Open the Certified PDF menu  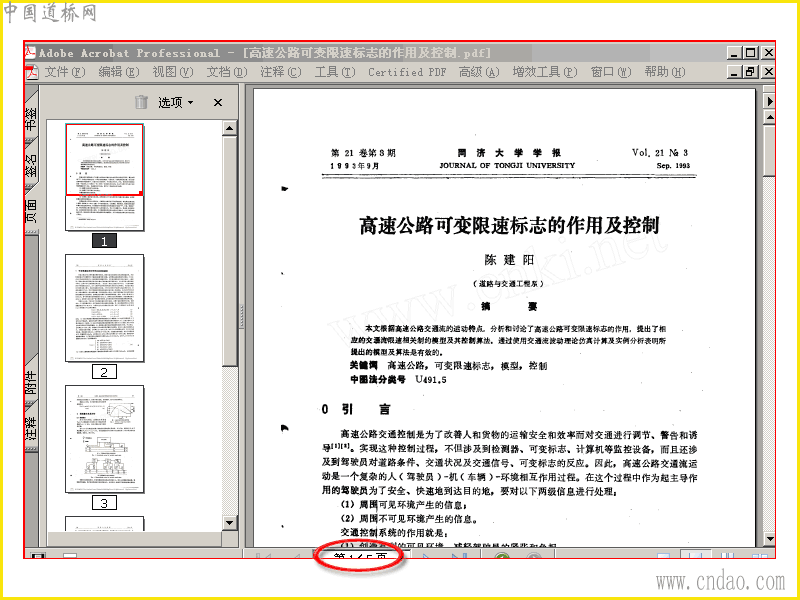click(407, 72)
